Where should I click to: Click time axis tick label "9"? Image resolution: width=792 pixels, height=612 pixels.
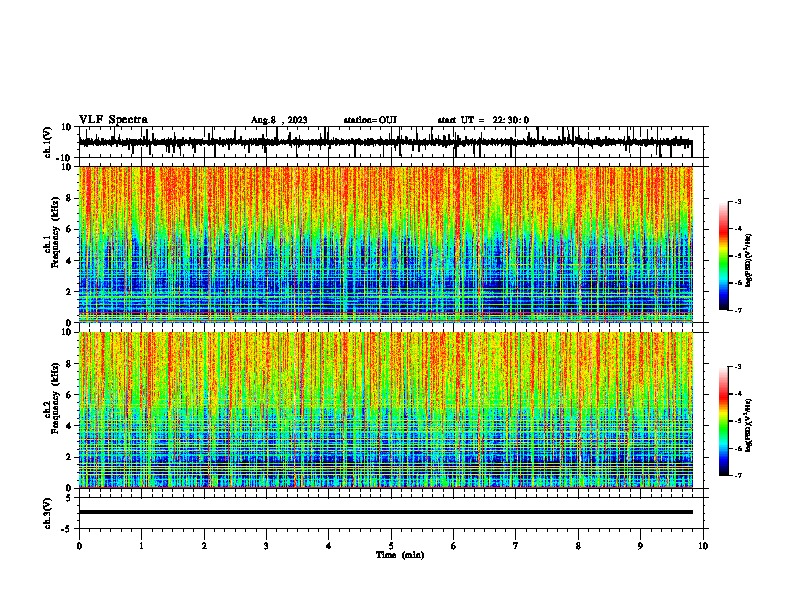pyautogui.click(x=640, y=546)
